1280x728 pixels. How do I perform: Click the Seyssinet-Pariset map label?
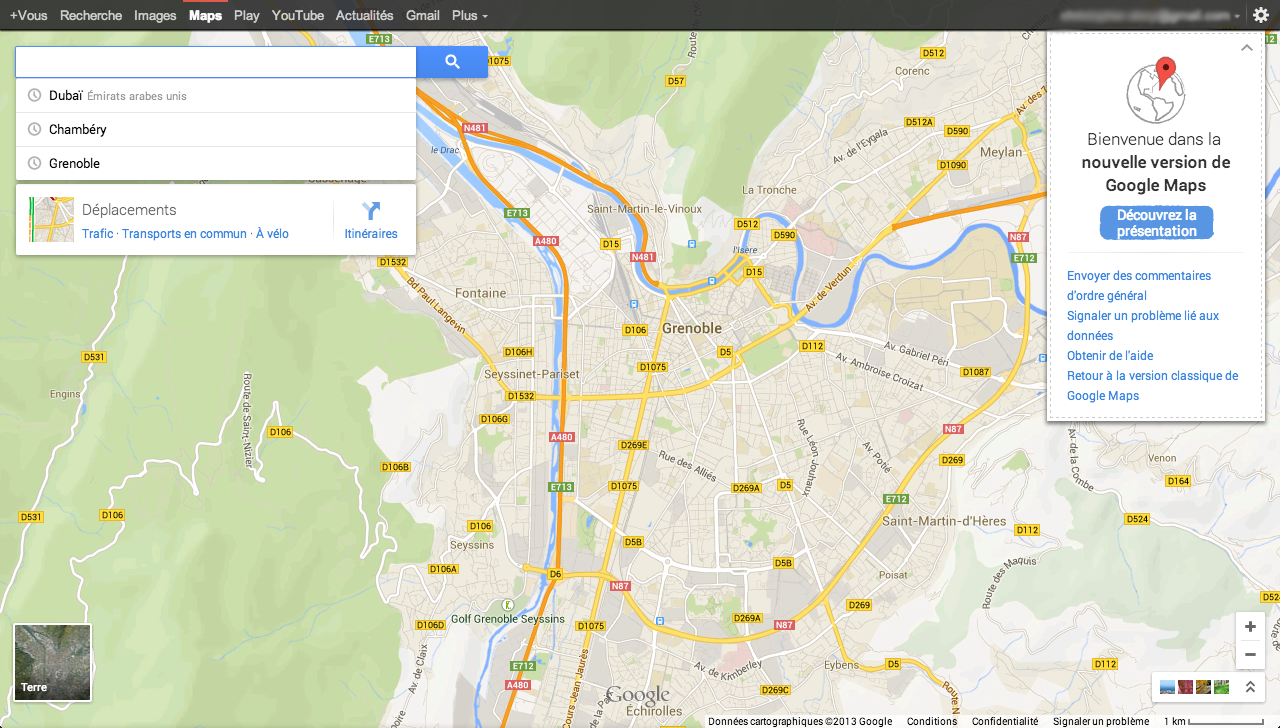coord(531,374)
